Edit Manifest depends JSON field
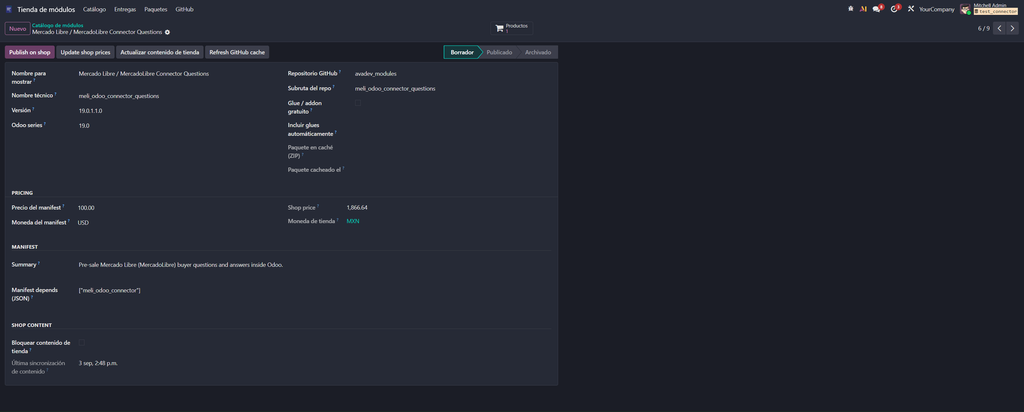1024x412 pixels. coord(110,291)
